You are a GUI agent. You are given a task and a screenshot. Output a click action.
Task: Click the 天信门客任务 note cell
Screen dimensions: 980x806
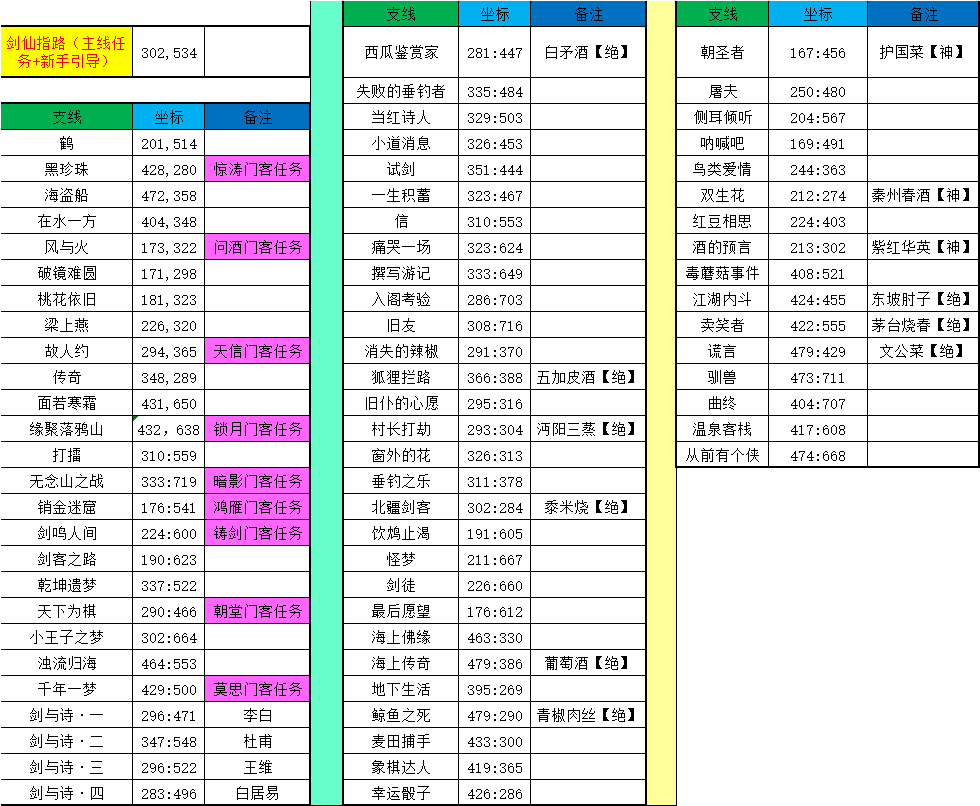258,352
